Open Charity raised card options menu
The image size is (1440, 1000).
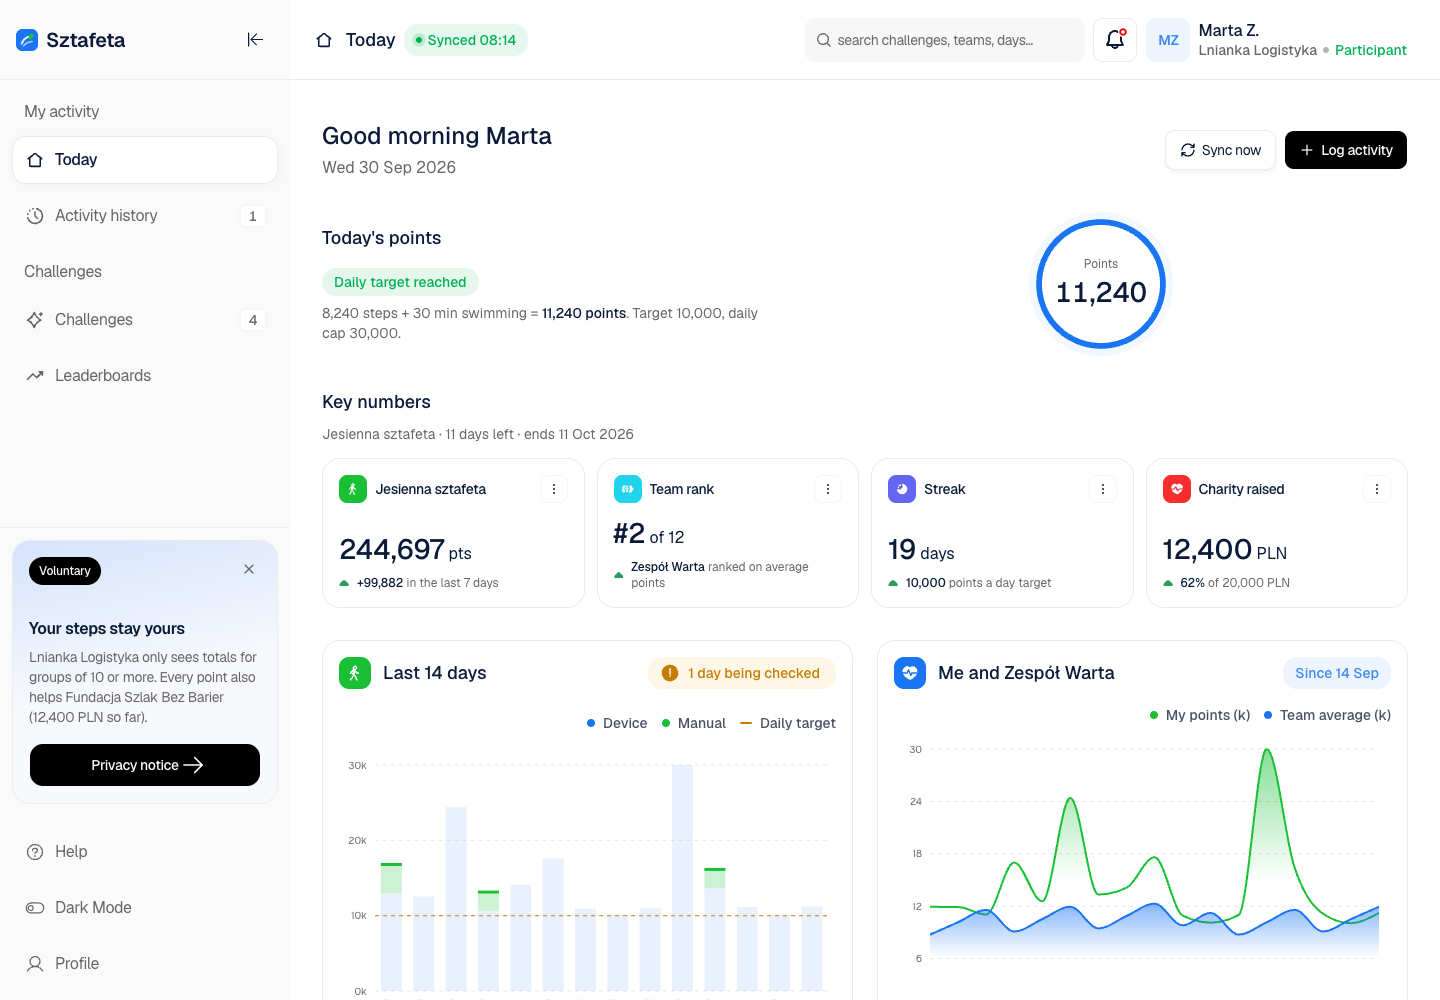1377,489
